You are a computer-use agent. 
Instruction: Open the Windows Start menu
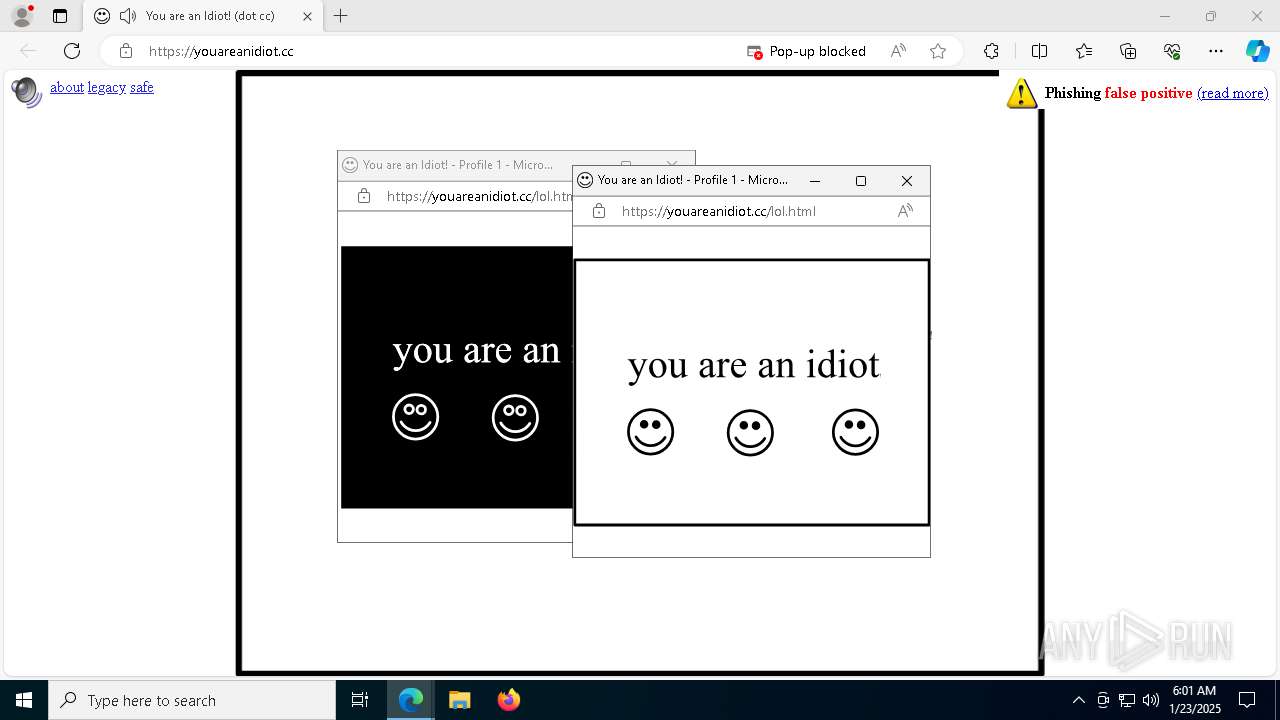click(24, 700)
